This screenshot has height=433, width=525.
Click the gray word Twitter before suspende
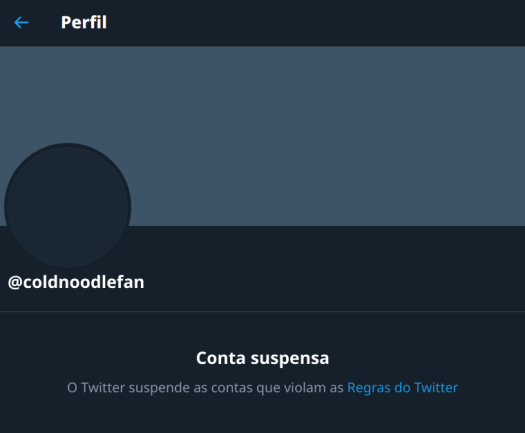(103, 387)
